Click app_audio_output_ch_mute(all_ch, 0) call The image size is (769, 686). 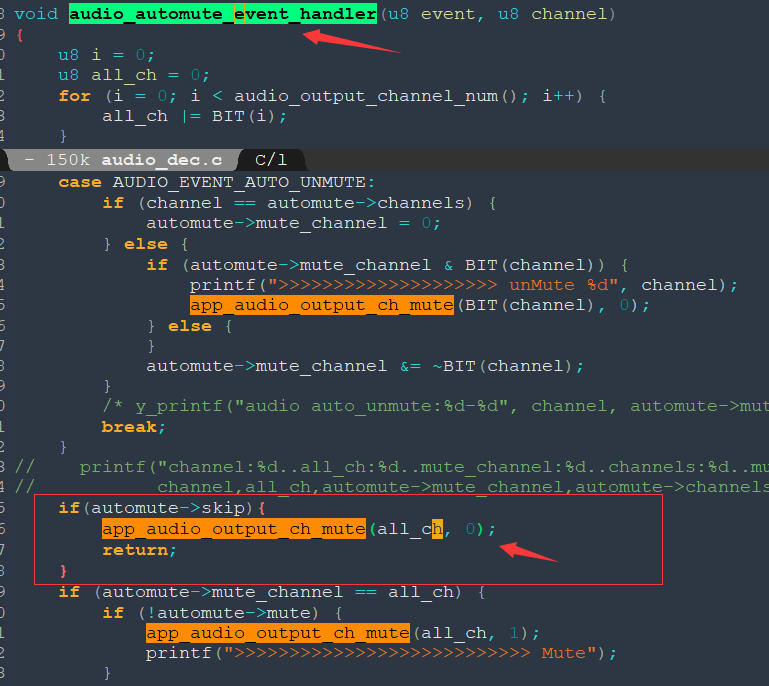[299, 529]
